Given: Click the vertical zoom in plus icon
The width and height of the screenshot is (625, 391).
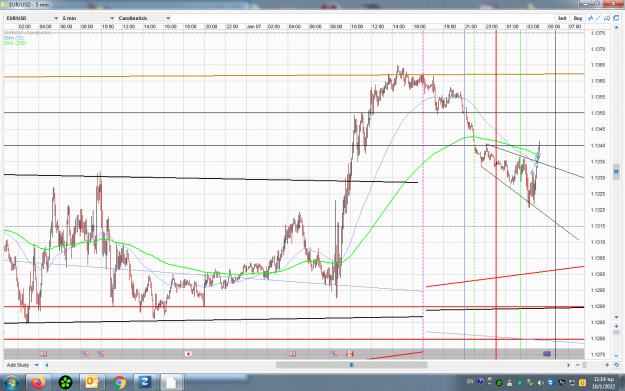Looking at the screenshot, I should [x=616, y=326].
